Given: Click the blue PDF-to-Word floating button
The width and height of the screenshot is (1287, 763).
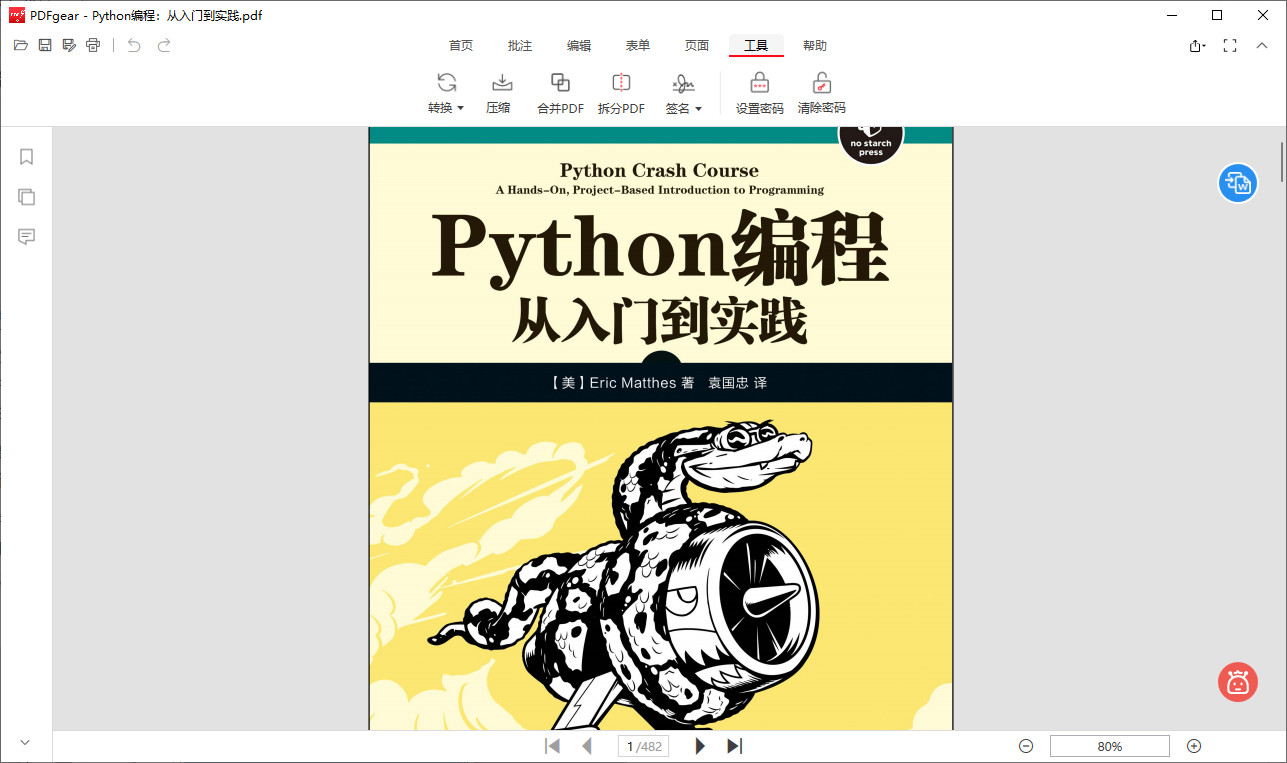Looking at the screenshot, I should [x=1238, y=183].
